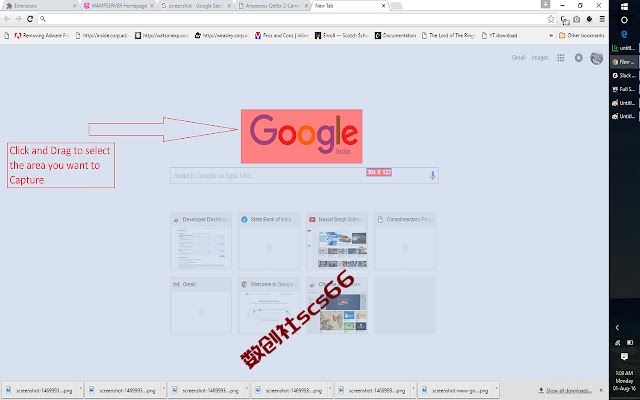The height and width of the screenshot is (400, 640).
Task: Go back using the browser back arrow
Action: pyautogui.click(x=7, y=19)
